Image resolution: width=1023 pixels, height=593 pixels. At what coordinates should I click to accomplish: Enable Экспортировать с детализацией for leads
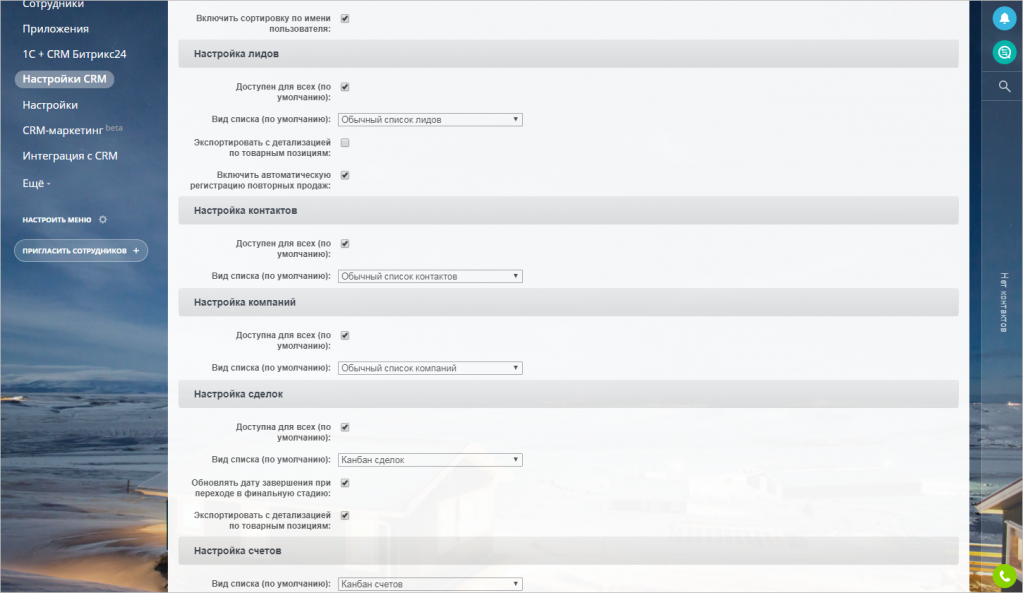(x=345, y=143)
